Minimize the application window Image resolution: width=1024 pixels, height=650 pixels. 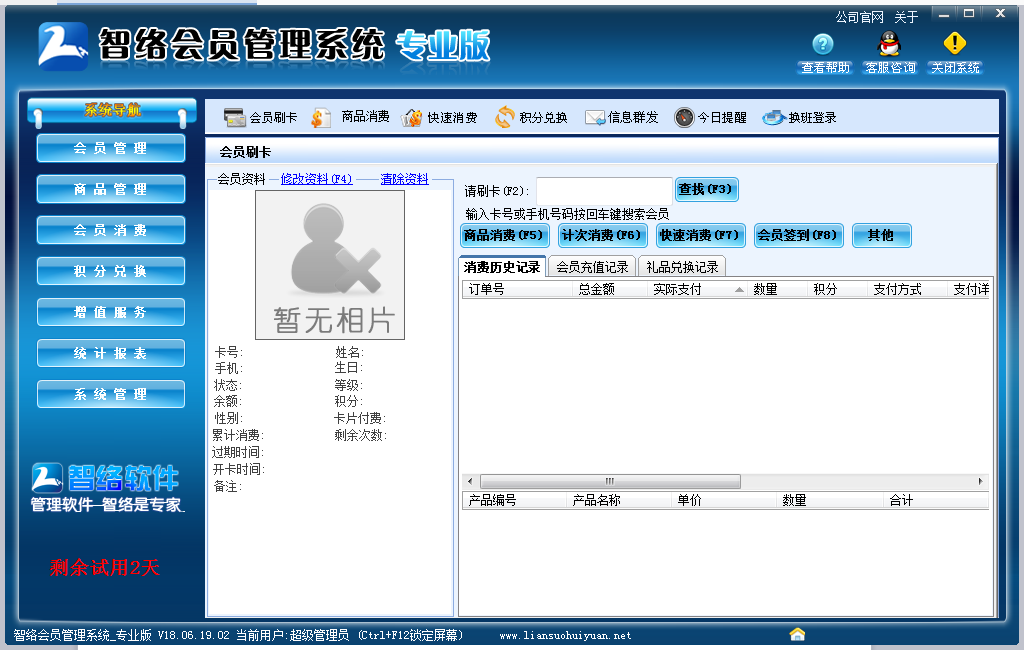pos(944,14)
